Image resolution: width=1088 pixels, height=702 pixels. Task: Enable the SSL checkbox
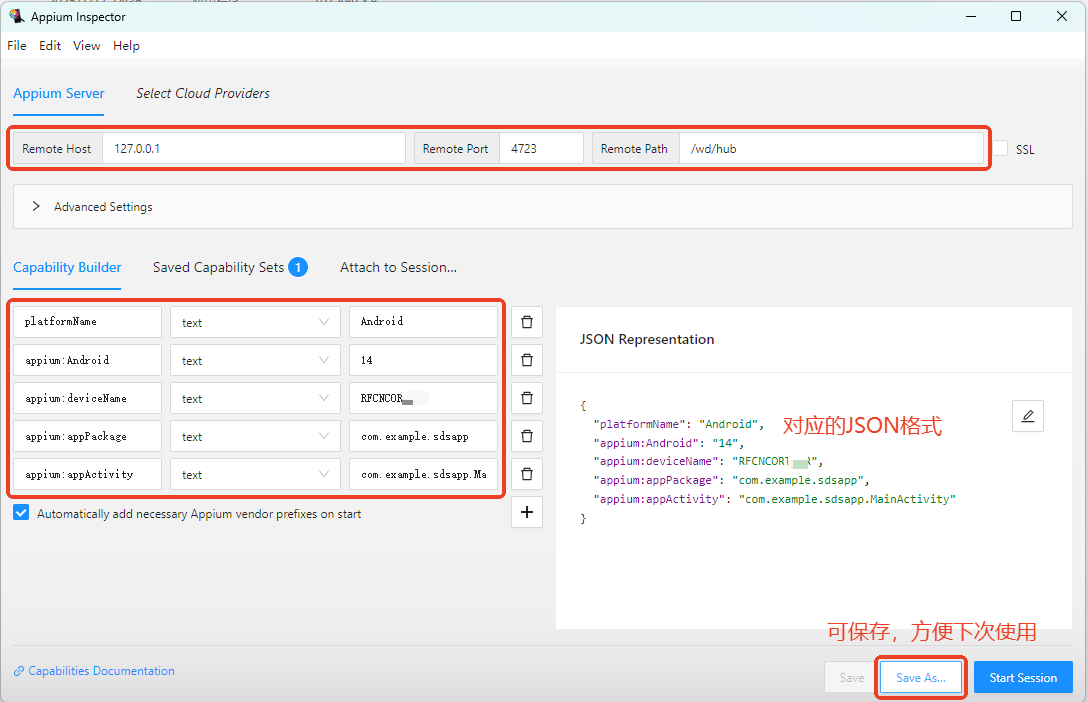[1000, 148]
